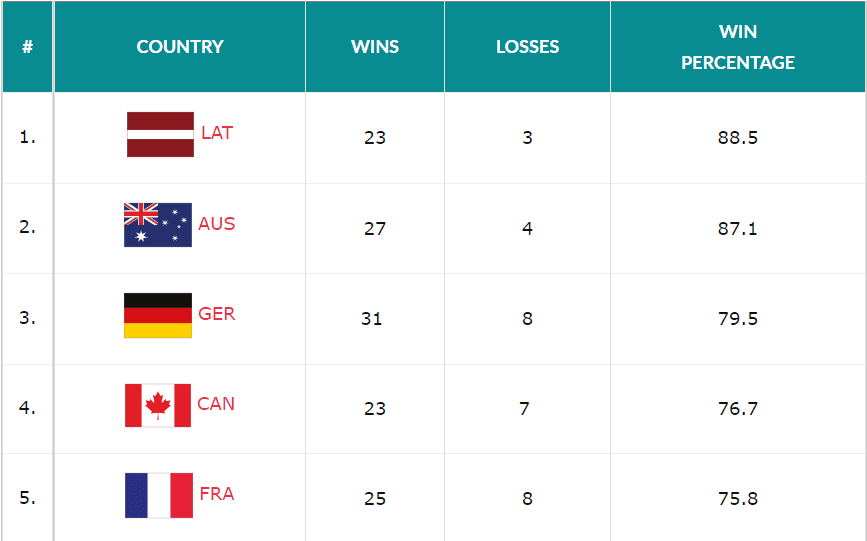Click the # rank column header

27,46
